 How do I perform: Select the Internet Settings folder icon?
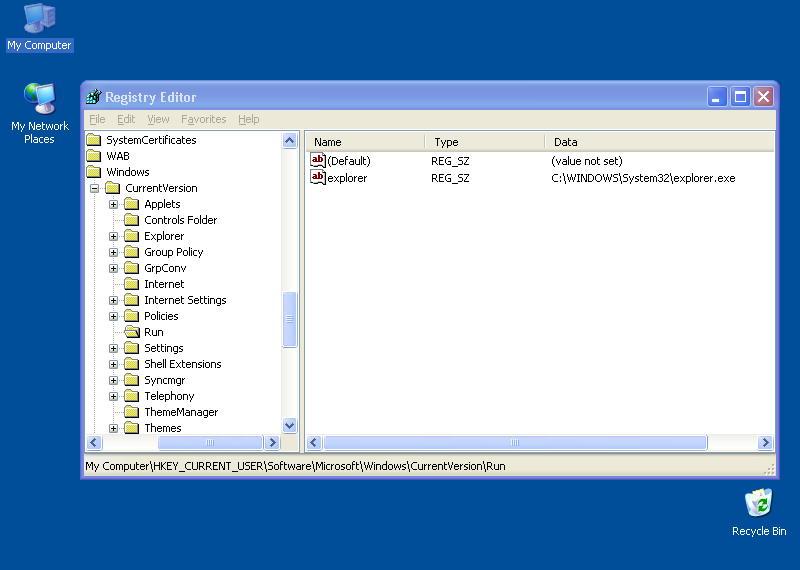pyautogui.click(x=132, y=300)
